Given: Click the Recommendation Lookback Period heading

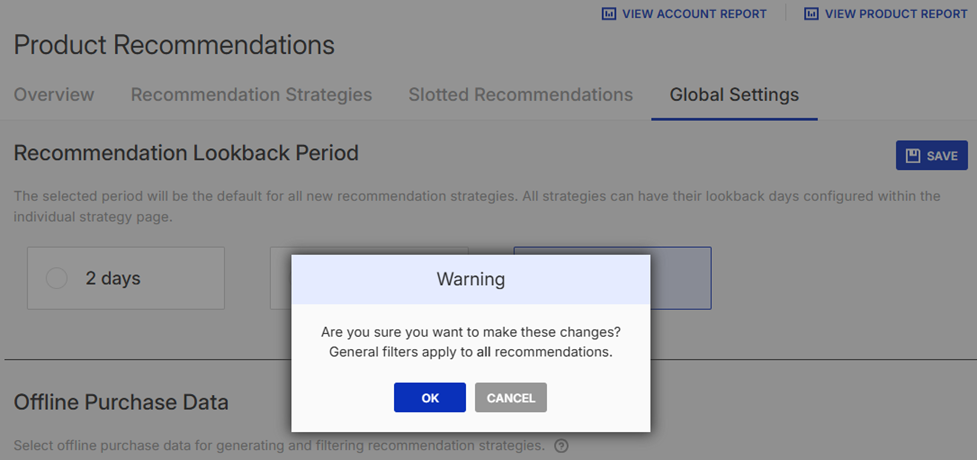Looking at the screenshot, I should click(186, 153).
